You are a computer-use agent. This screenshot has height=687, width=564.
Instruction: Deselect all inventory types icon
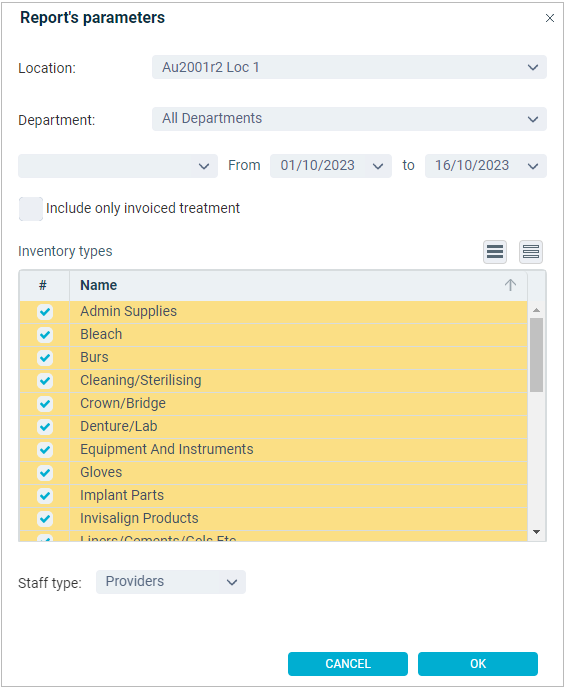[x=531, y=251]
